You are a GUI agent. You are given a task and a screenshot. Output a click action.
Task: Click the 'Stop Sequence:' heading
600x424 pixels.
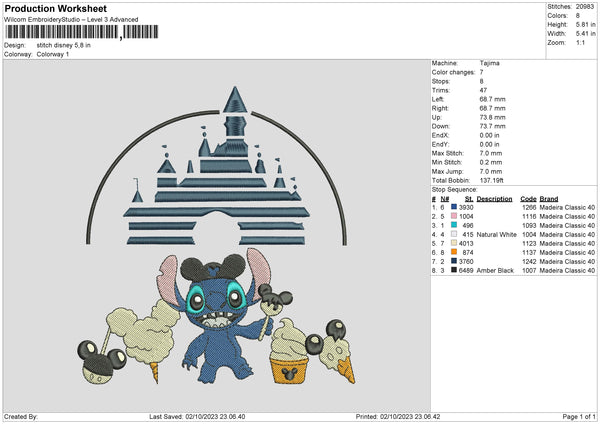click(455, 189)
